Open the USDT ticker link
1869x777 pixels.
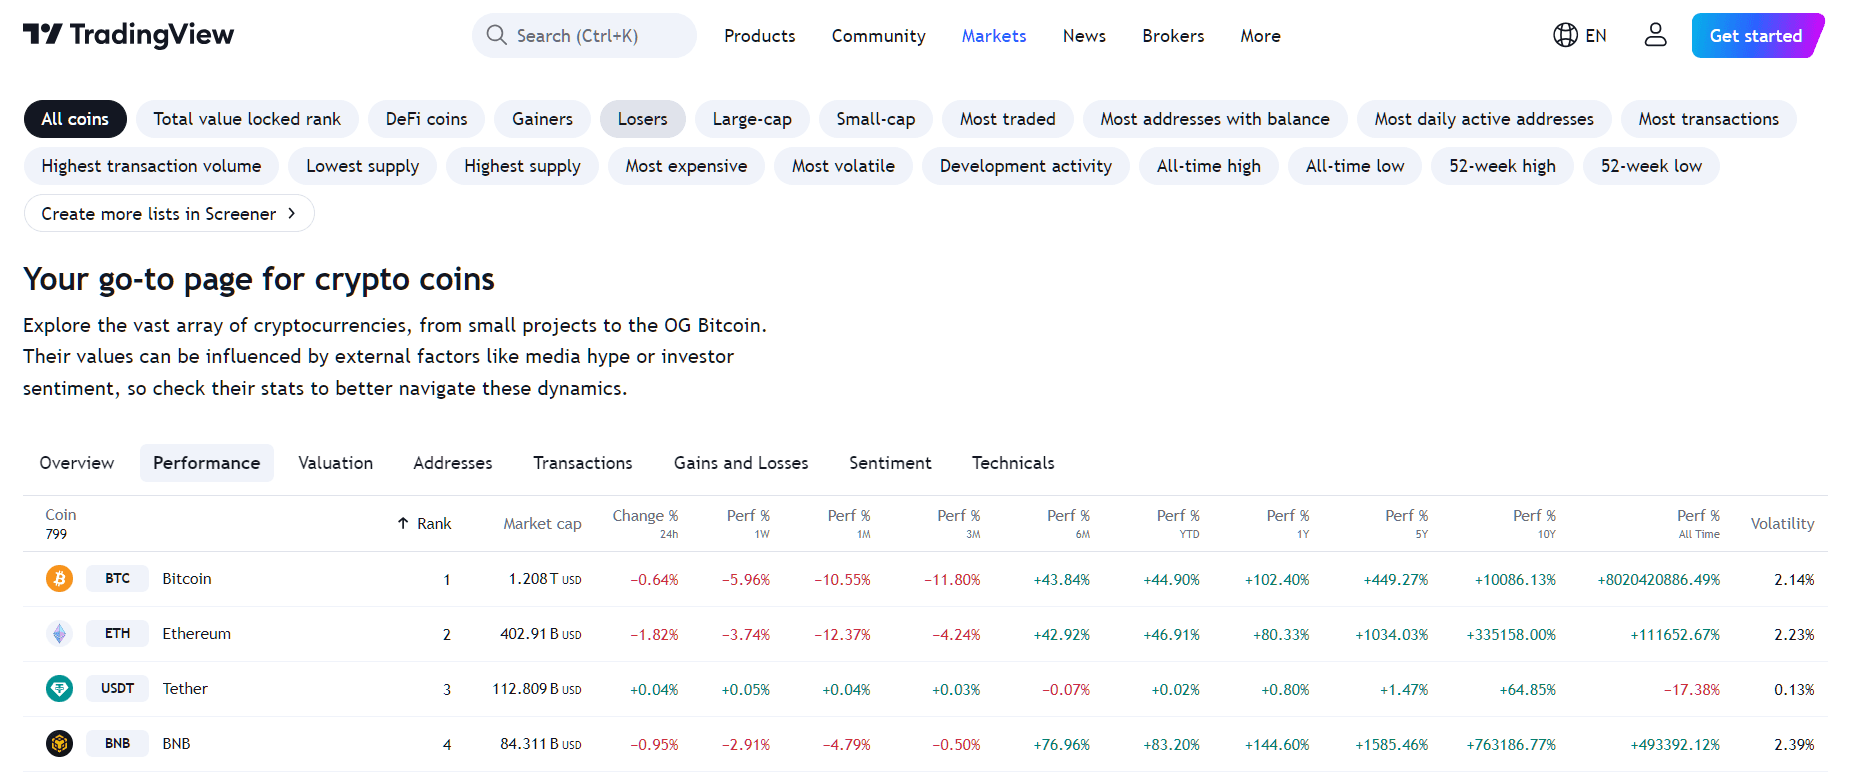click(117, 688)
